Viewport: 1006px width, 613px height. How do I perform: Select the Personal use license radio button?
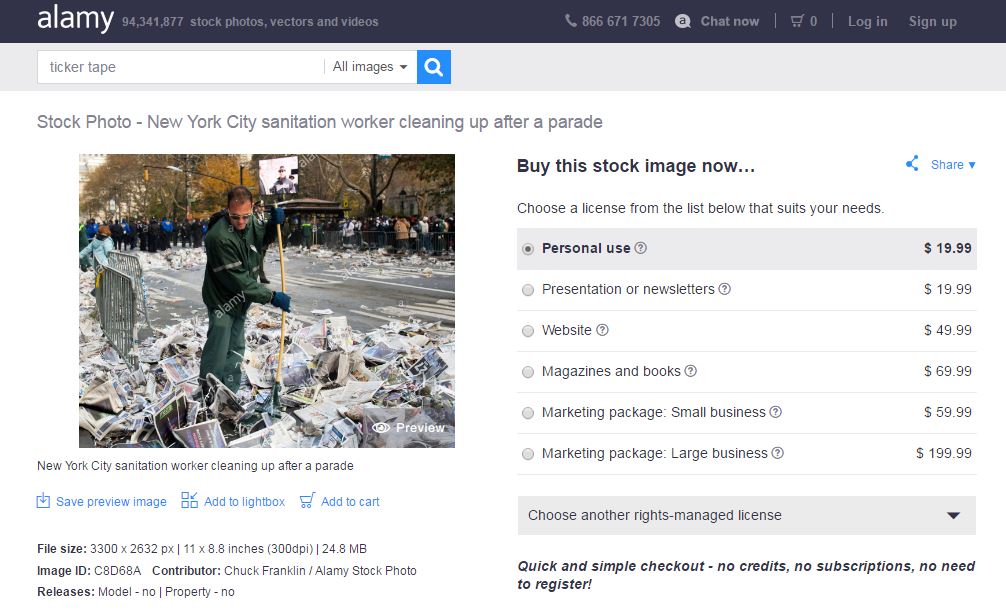pos(528,249)
